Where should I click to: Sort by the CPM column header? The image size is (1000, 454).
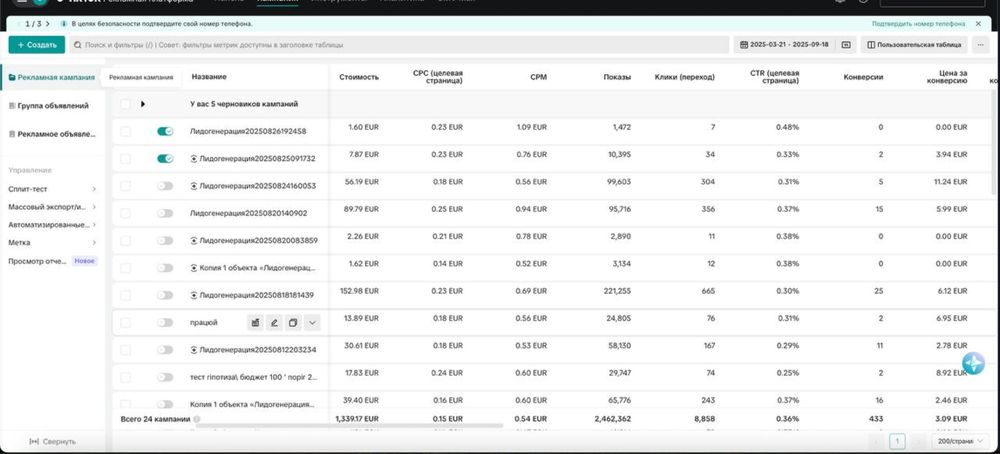538,77
